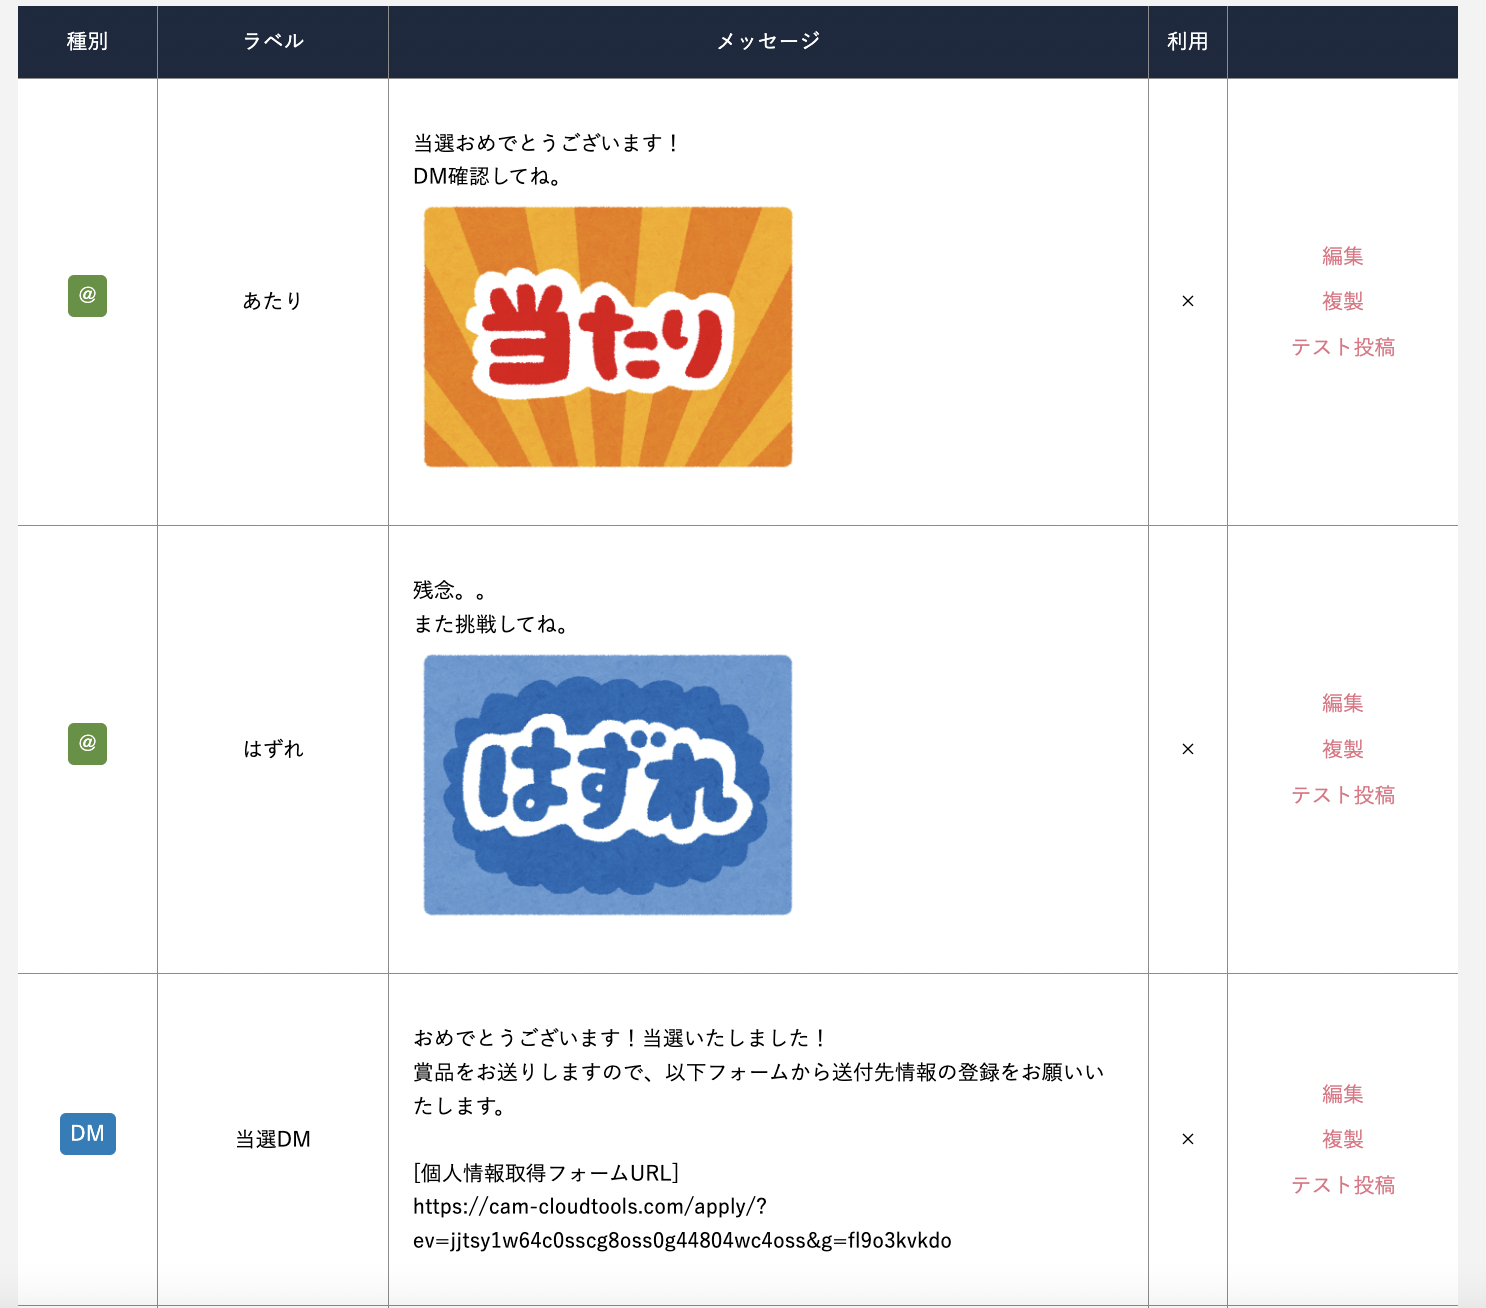
Task: Click the × mark in the はずれ row
Action: (1188, 749)
